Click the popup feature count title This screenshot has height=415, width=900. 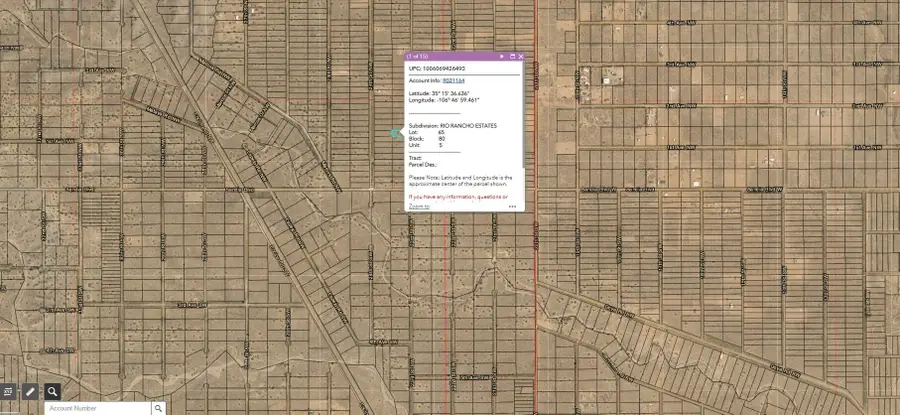point(417,56)
